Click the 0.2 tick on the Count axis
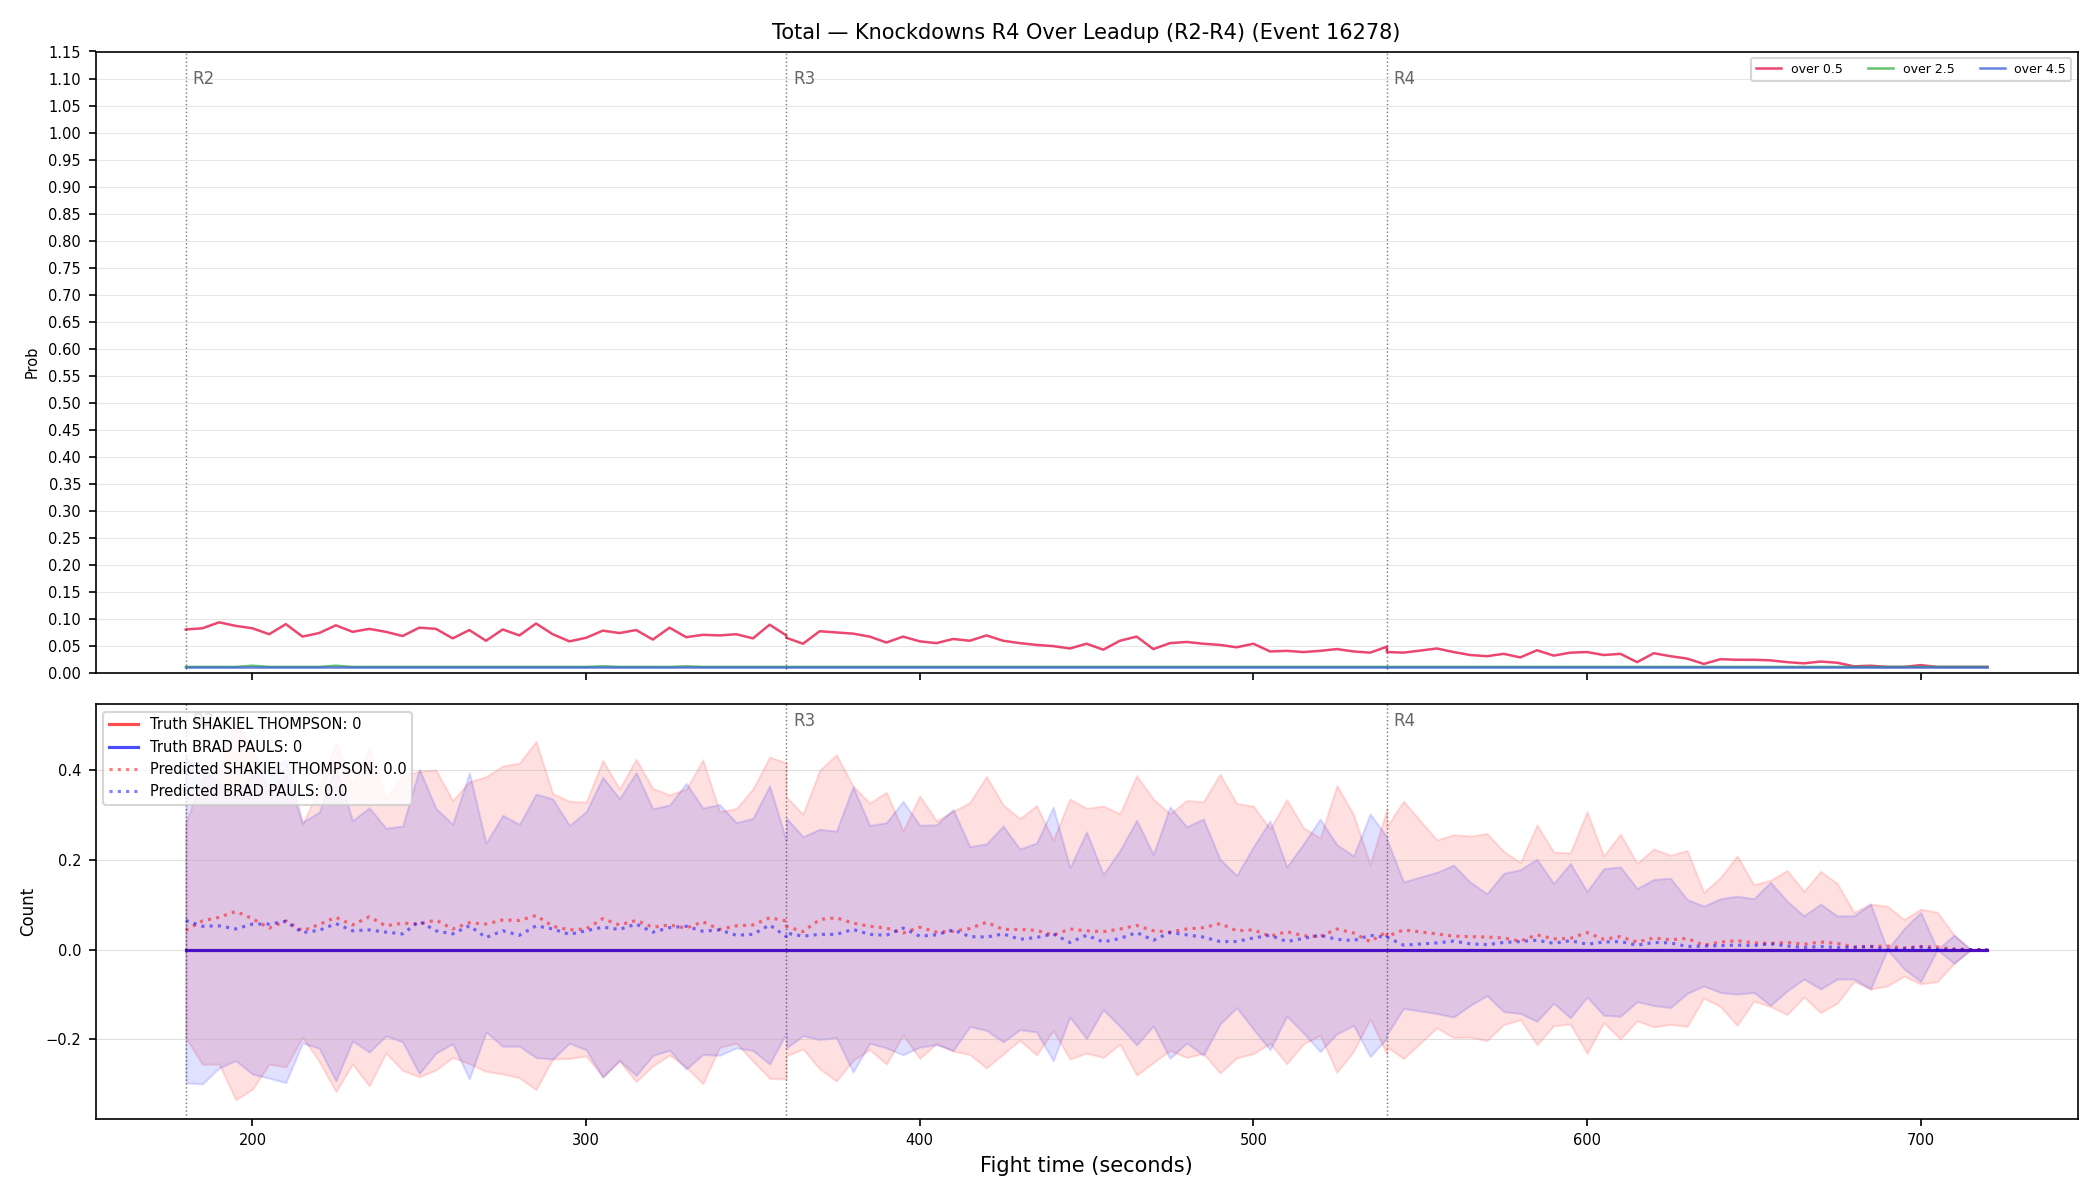 click(x=70, y=860)
